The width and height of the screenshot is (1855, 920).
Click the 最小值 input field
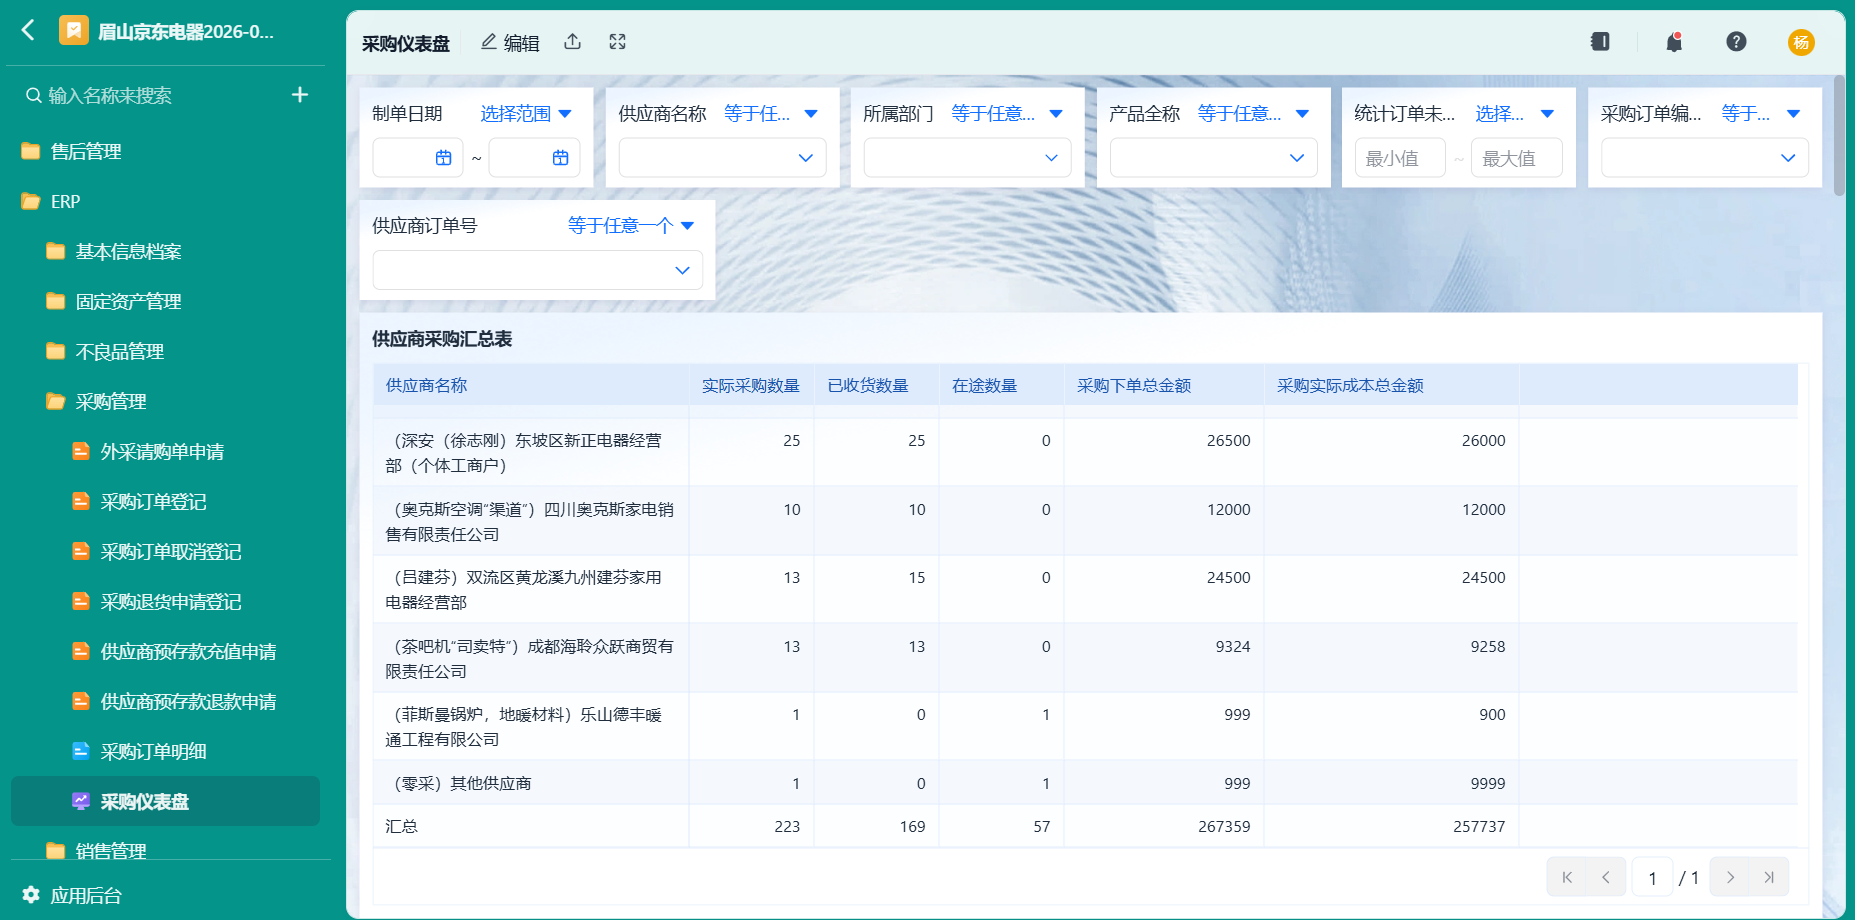(x=1400, y=158)
